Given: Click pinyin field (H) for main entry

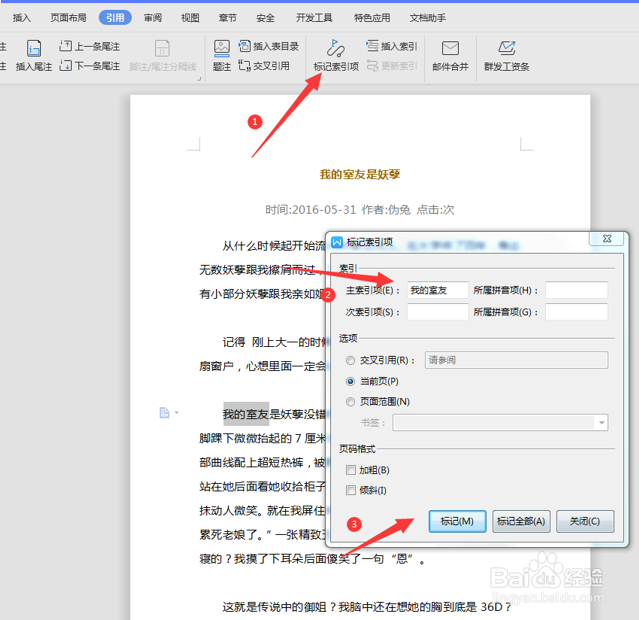Looking at the screenshot, I should [576, 290].
